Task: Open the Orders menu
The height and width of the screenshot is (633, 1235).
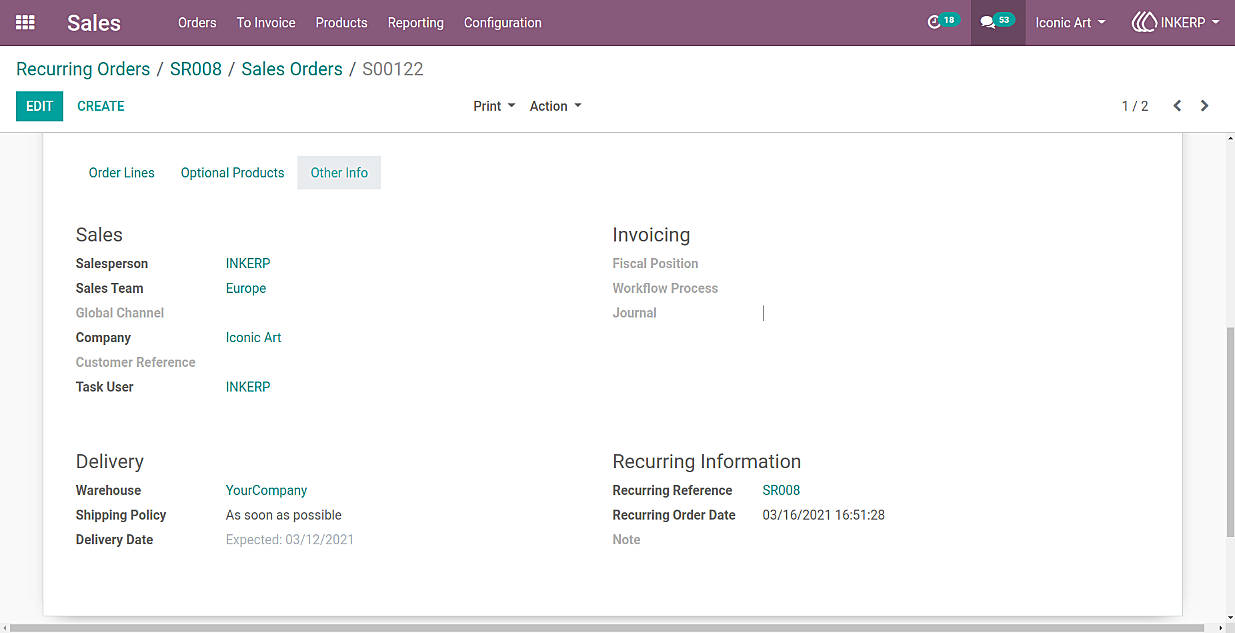Action: point(197,22)
